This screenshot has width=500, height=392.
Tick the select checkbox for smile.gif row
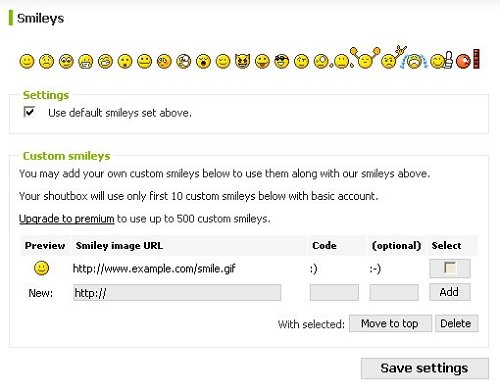[x=450, y=268]
